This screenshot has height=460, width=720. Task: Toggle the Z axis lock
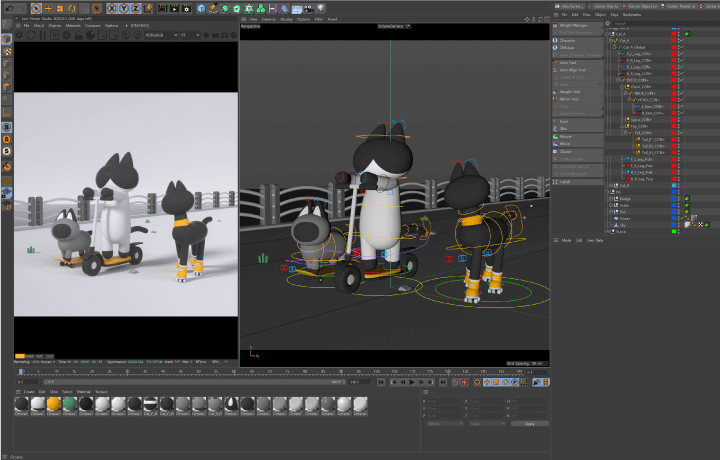[135, 8]
